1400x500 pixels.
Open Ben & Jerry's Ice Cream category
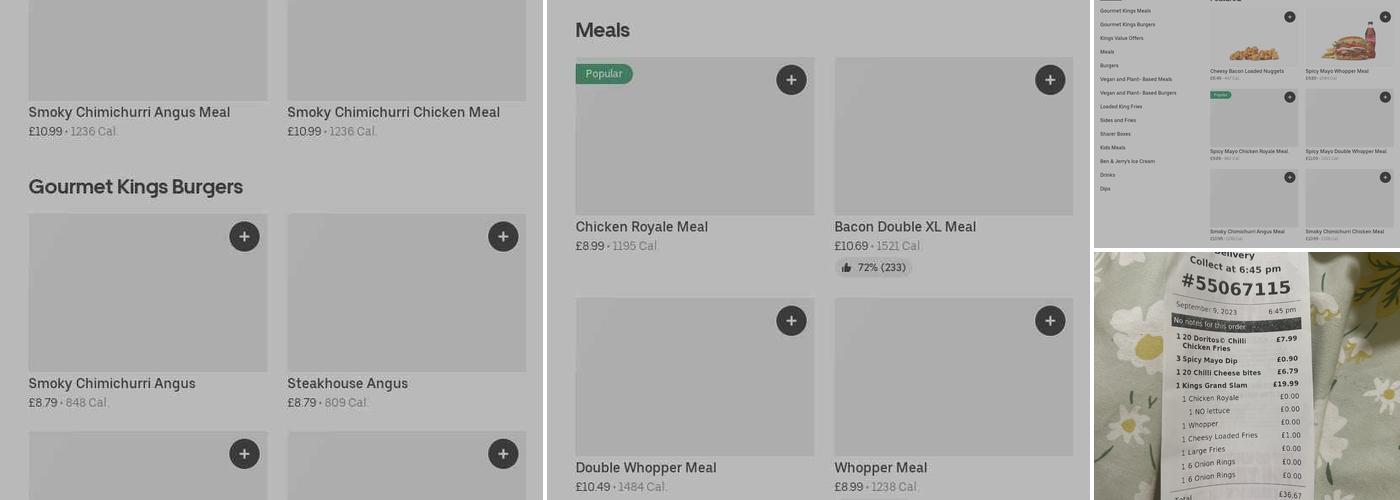pos(1127,161)
